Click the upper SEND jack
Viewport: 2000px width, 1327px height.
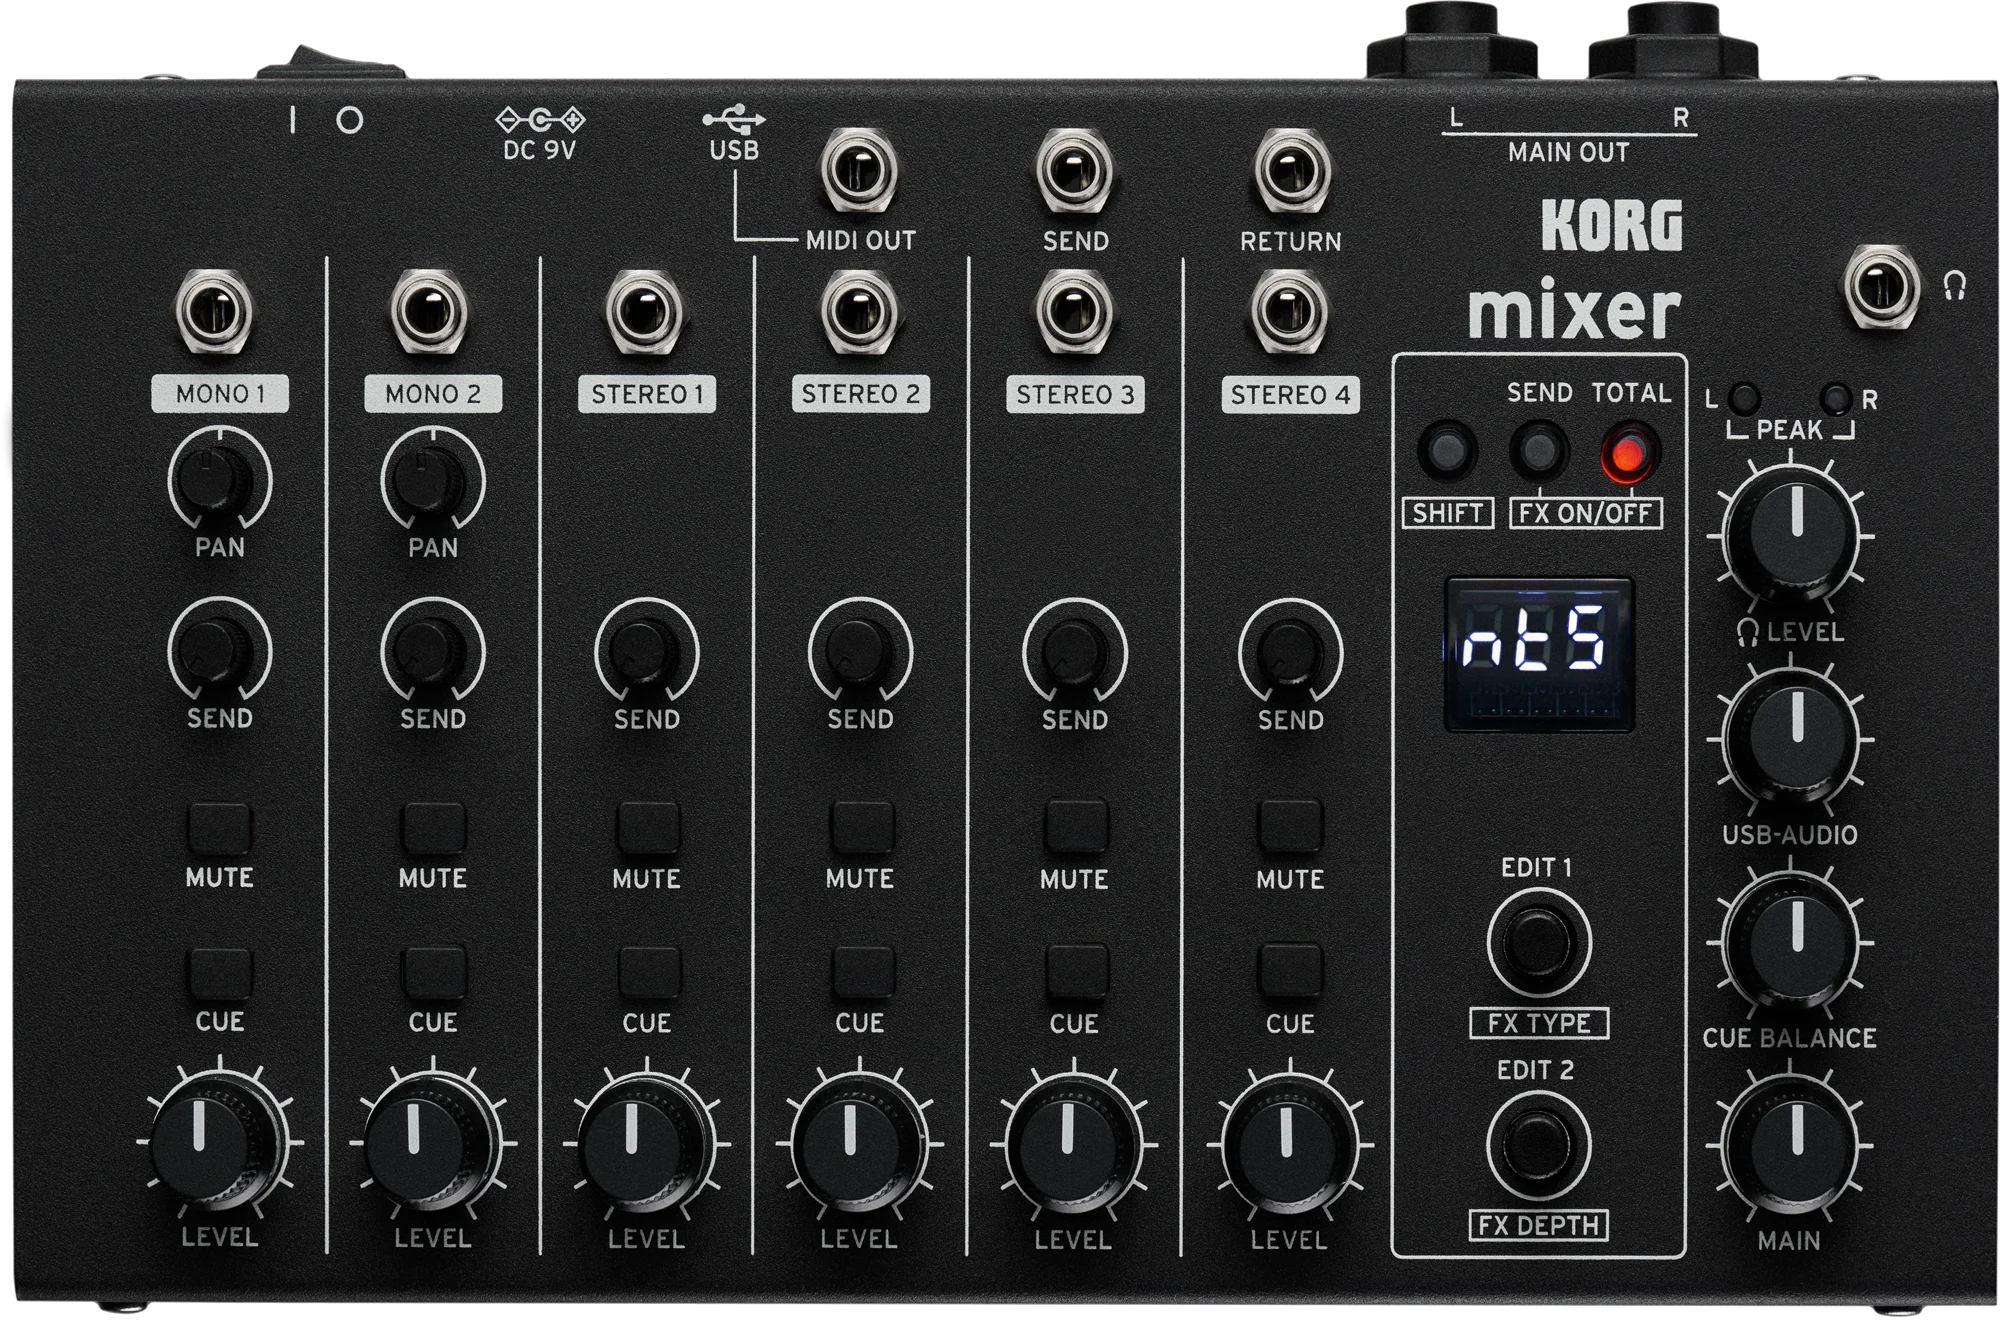pyautogui.click(x=1075, y=170)
